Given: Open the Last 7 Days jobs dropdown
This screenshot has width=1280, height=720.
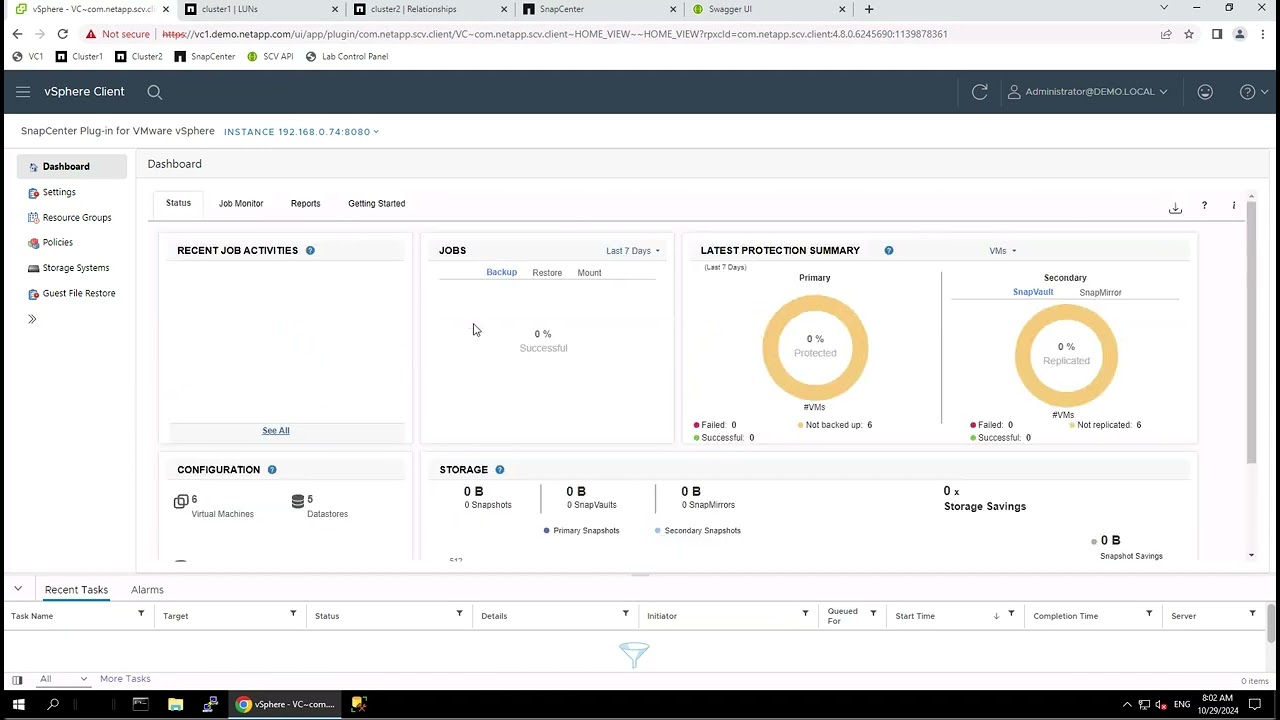Looking at the screenshot, I should pos(633,251).
